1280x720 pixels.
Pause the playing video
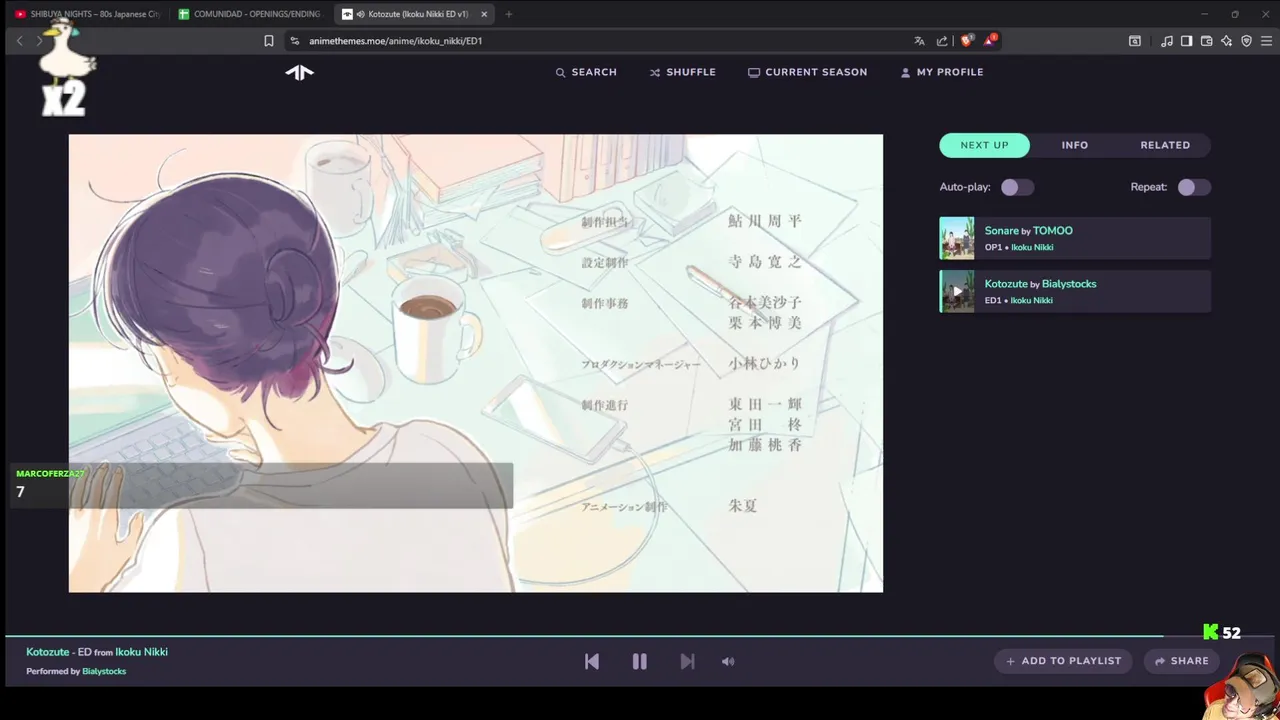tap(639, 661)
